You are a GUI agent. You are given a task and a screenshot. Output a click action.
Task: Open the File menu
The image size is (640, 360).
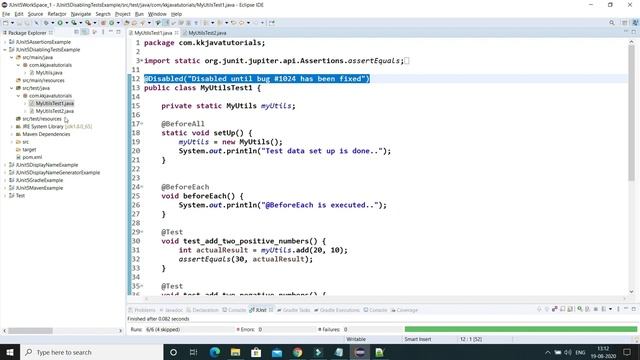tap(6, 14)
